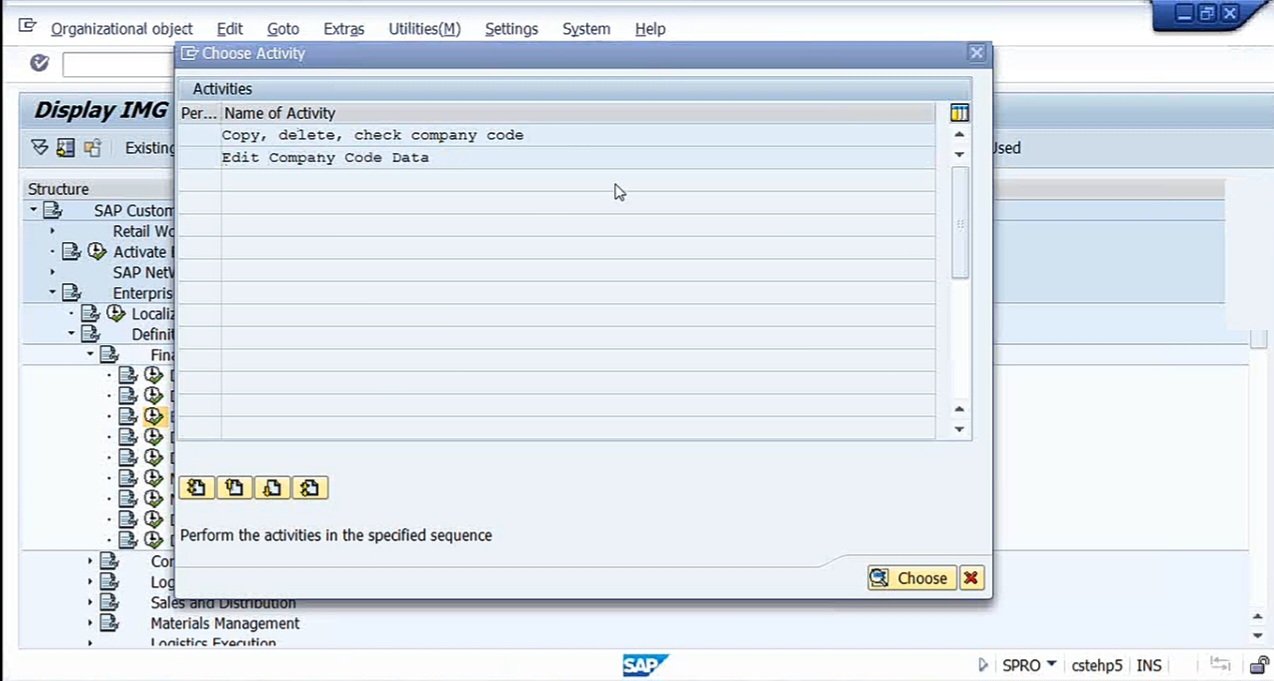Click the Choose button
The width and height of the screenshot is (1274, 681).
tap(910, 578)
